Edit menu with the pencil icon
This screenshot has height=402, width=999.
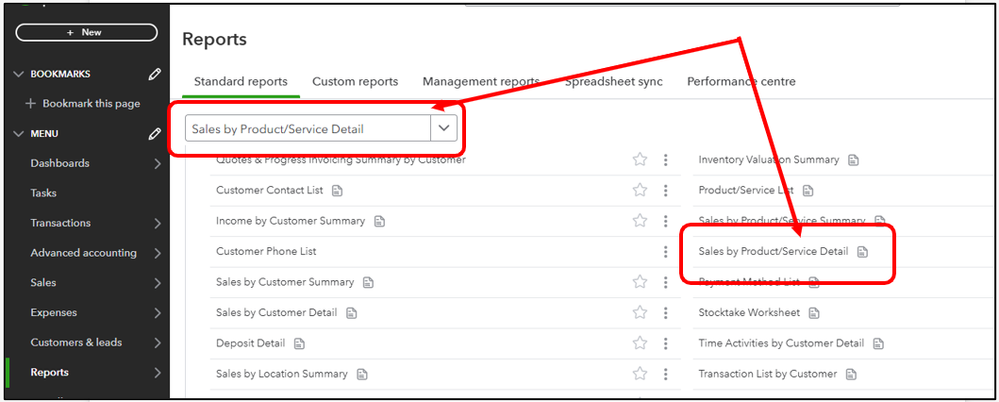pos(154,134)
